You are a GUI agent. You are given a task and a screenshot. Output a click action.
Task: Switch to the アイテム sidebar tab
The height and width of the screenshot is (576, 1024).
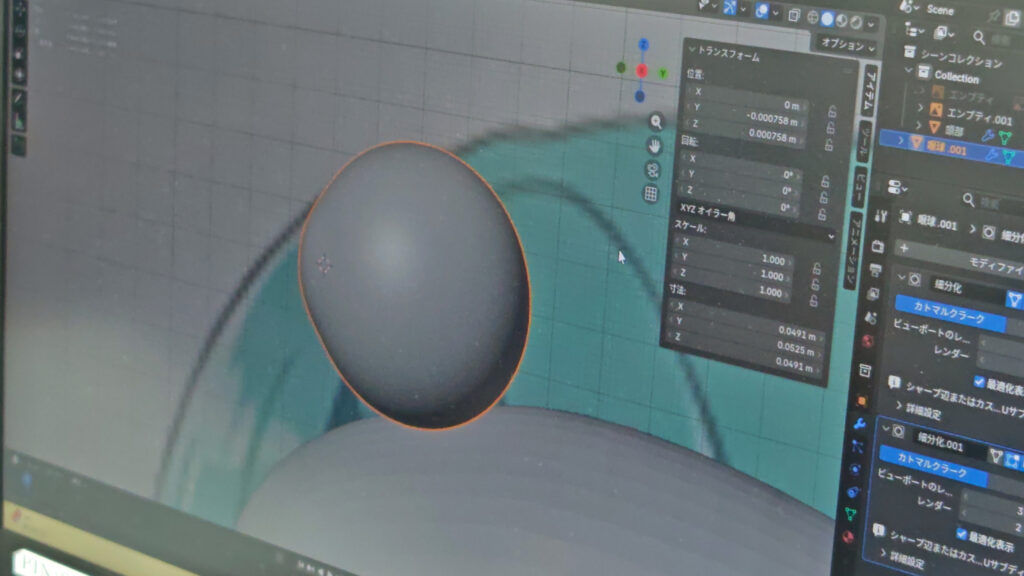coord(871,89)
